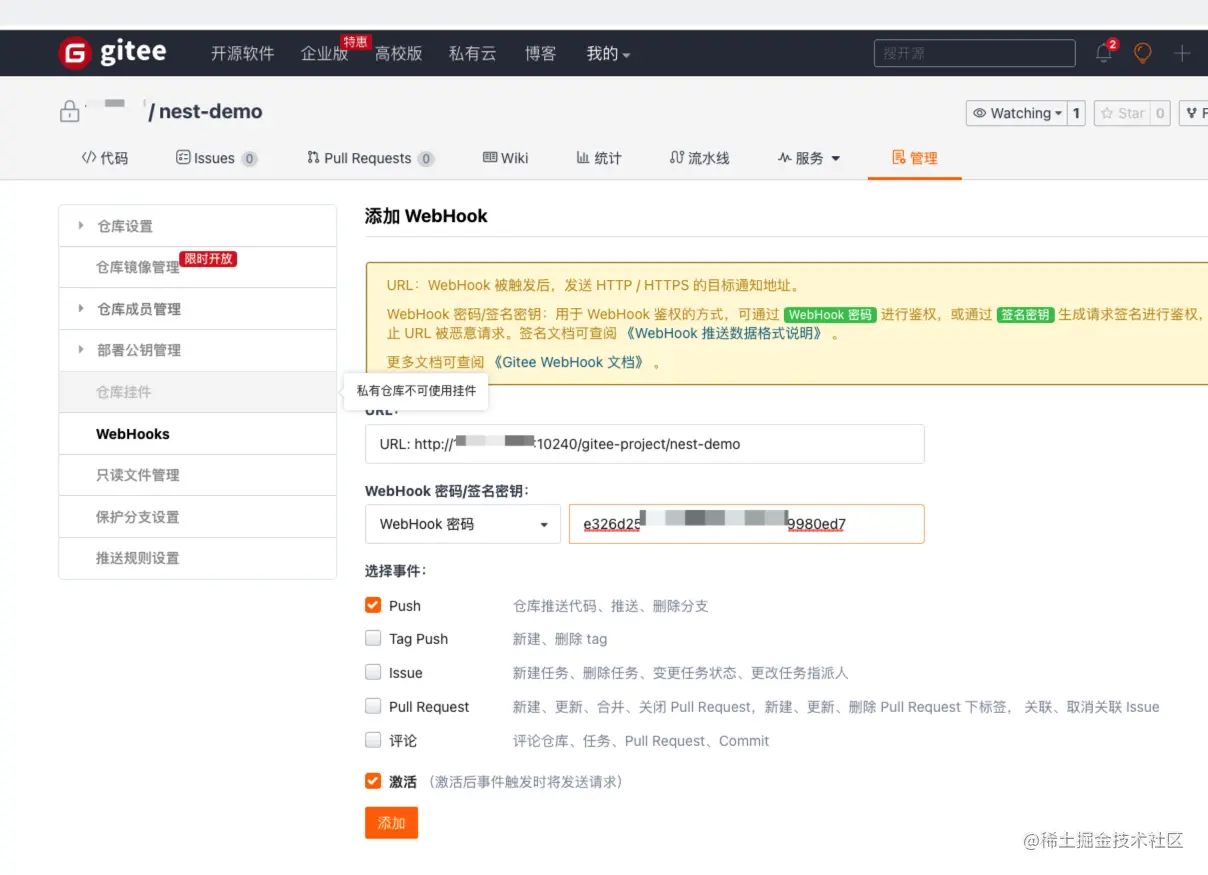Screen dimensions: 1208x875
Task: Click the Star button
Action: coord(1121,113)
